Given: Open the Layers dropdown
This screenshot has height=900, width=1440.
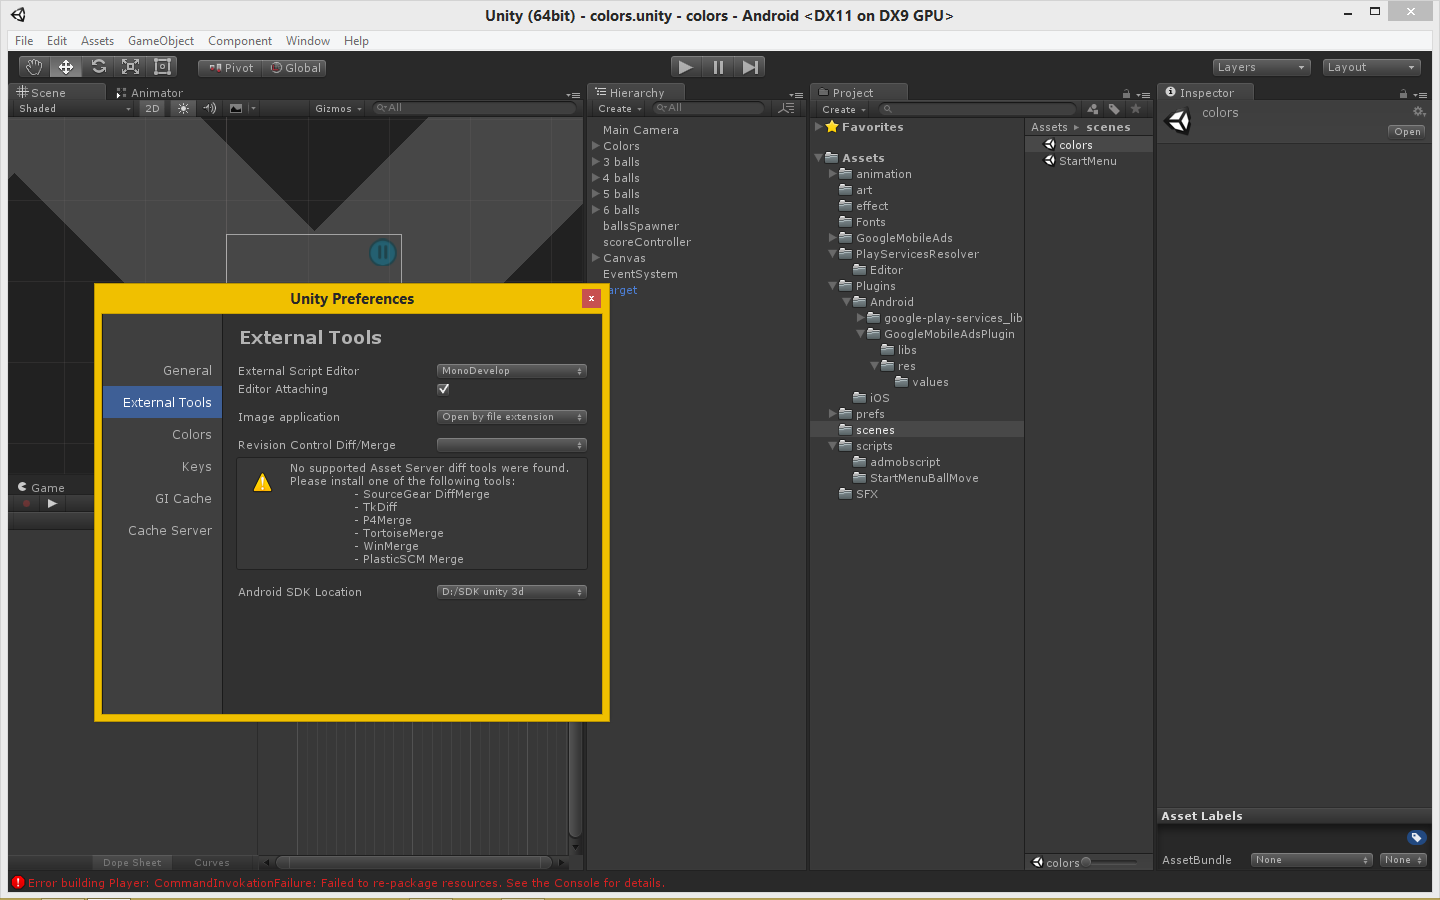Looking at the screenshot, I should click(x=1261, y=67).
